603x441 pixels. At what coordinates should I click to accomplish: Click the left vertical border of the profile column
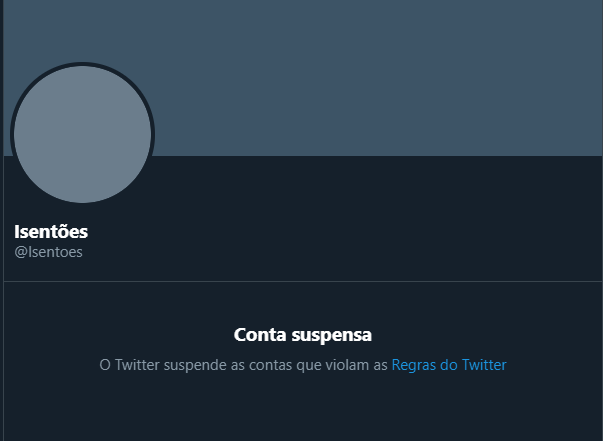point(3,220)
